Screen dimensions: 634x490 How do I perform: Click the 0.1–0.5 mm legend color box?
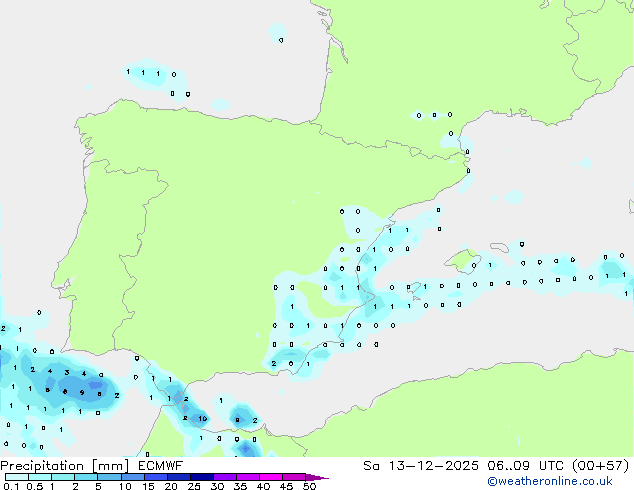(17, 477)
